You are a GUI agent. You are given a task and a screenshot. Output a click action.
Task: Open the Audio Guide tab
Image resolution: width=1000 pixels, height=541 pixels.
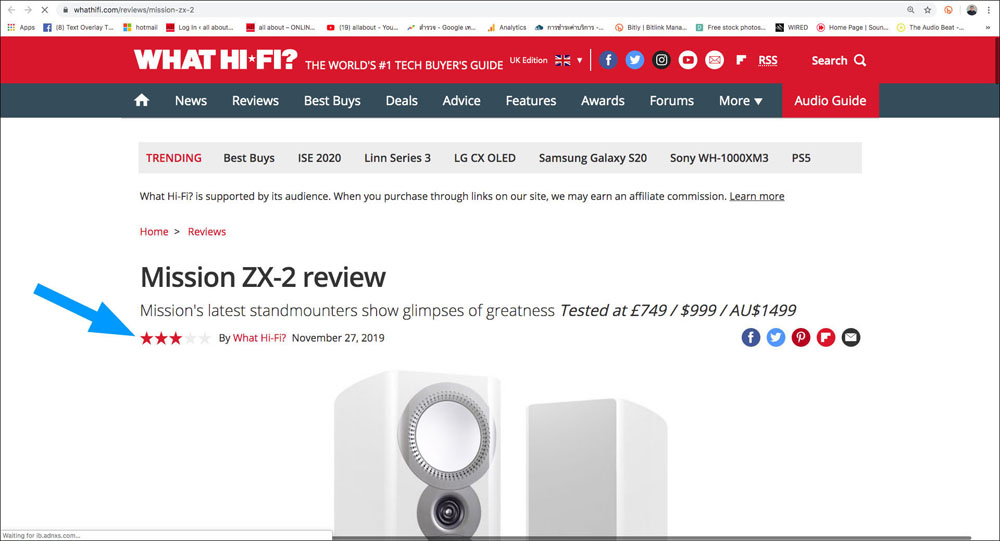click(x=830, y=101)
